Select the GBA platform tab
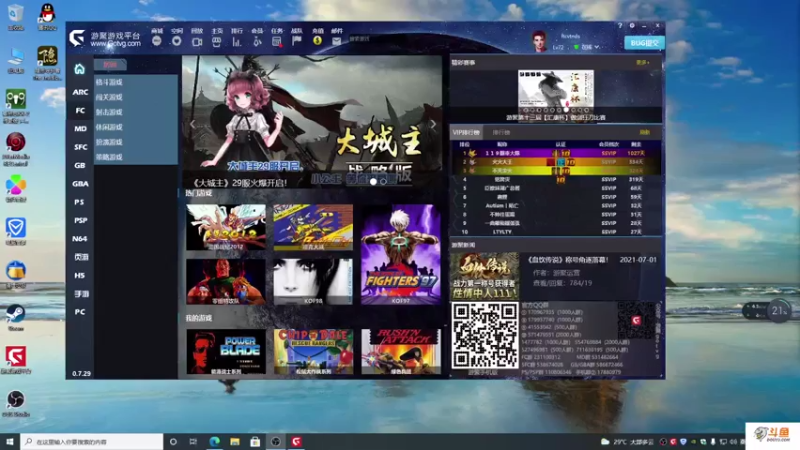 (x=80, y=184)
